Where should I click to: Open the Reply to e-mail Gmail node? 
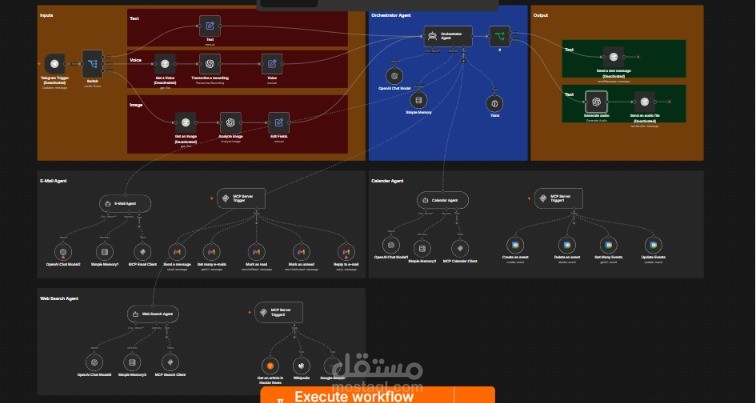(x=346, y=252)
